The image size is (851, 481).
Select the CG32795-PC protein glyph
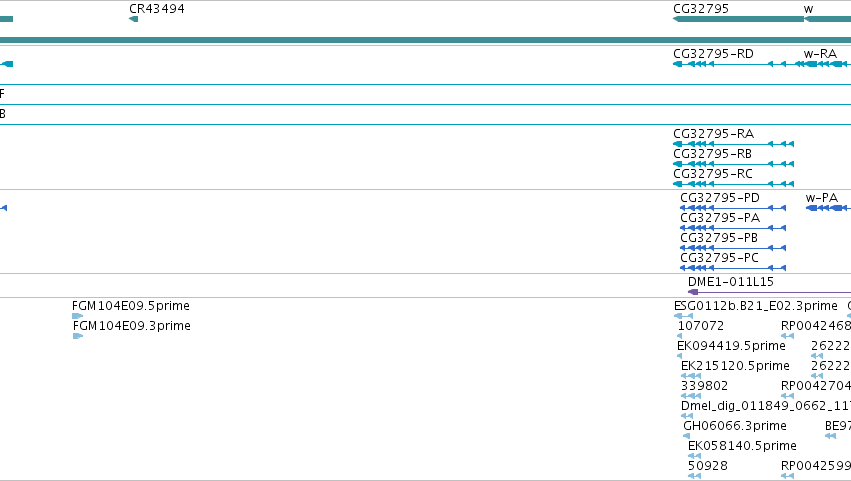coord(733,268)
